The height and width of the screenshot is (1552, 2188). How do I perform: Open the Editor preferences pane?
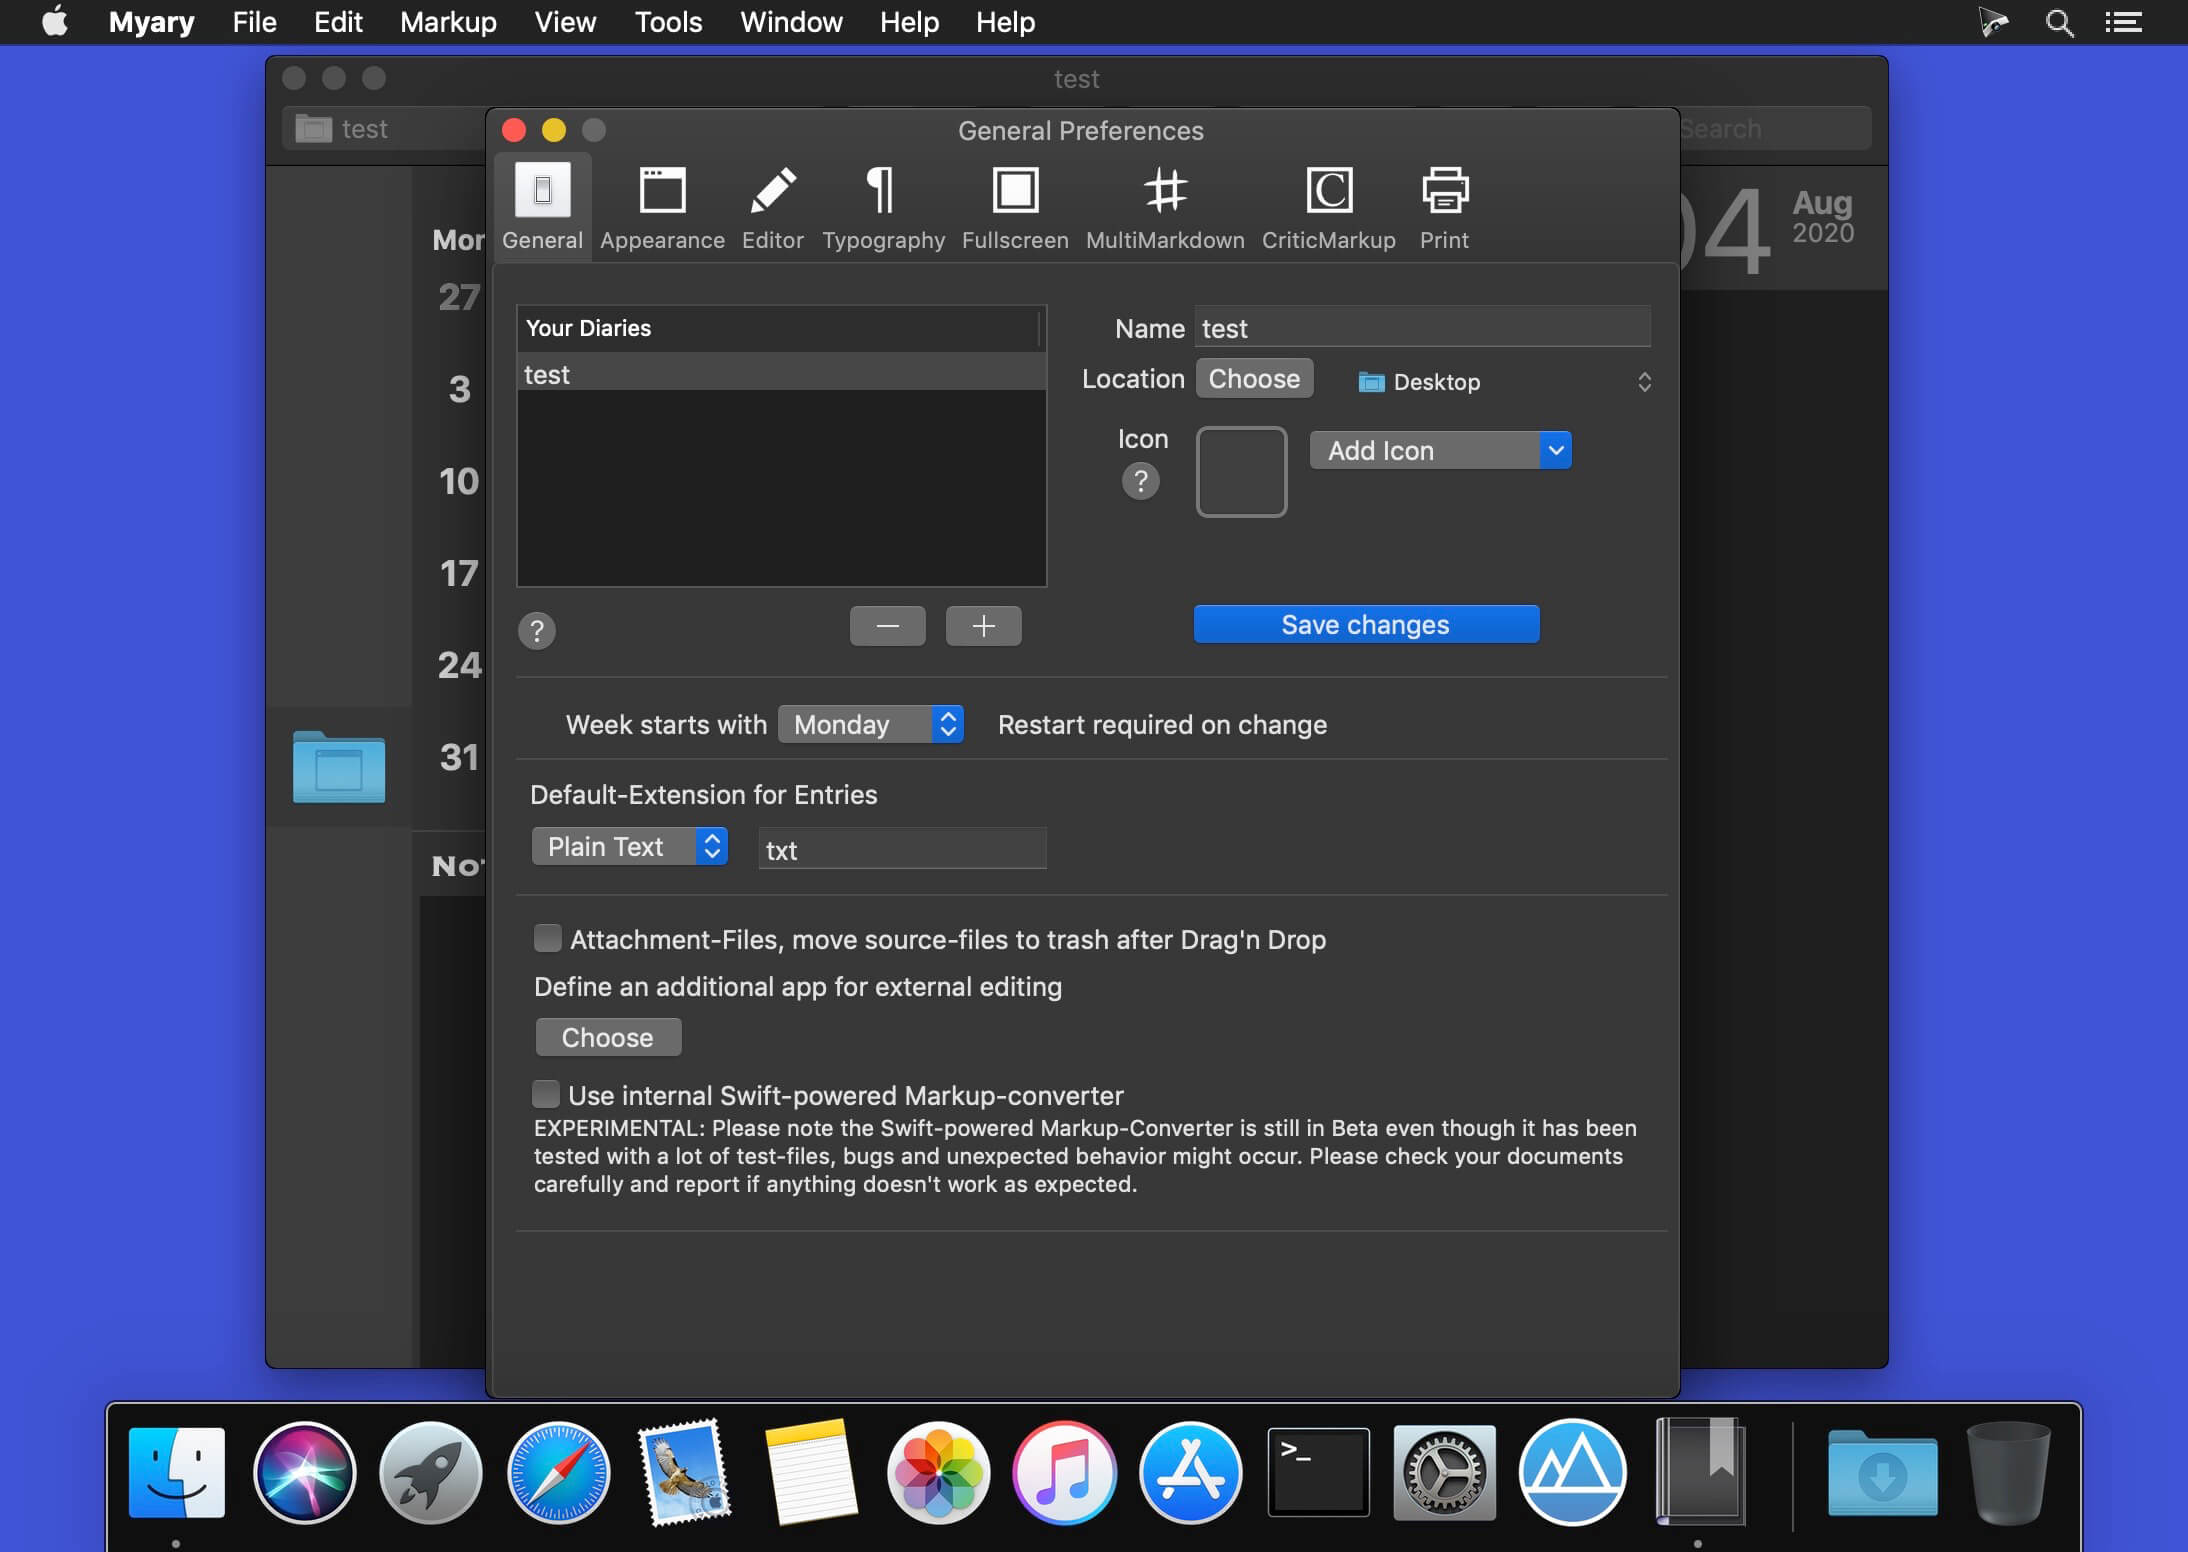click(772, 208)
